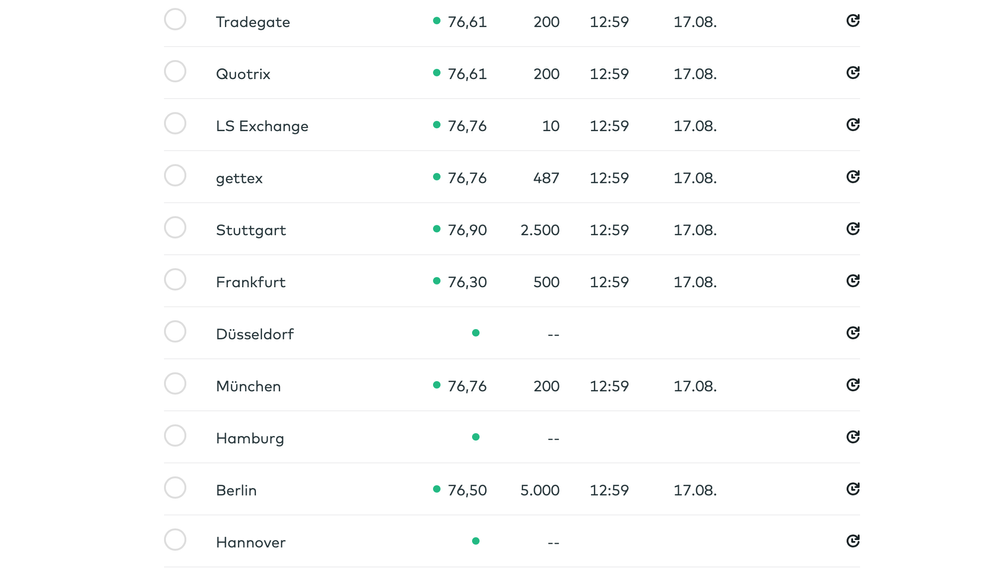The image size is (999, 568).
Task: Select Tradegate as trading venue
Action: point(175,20)
